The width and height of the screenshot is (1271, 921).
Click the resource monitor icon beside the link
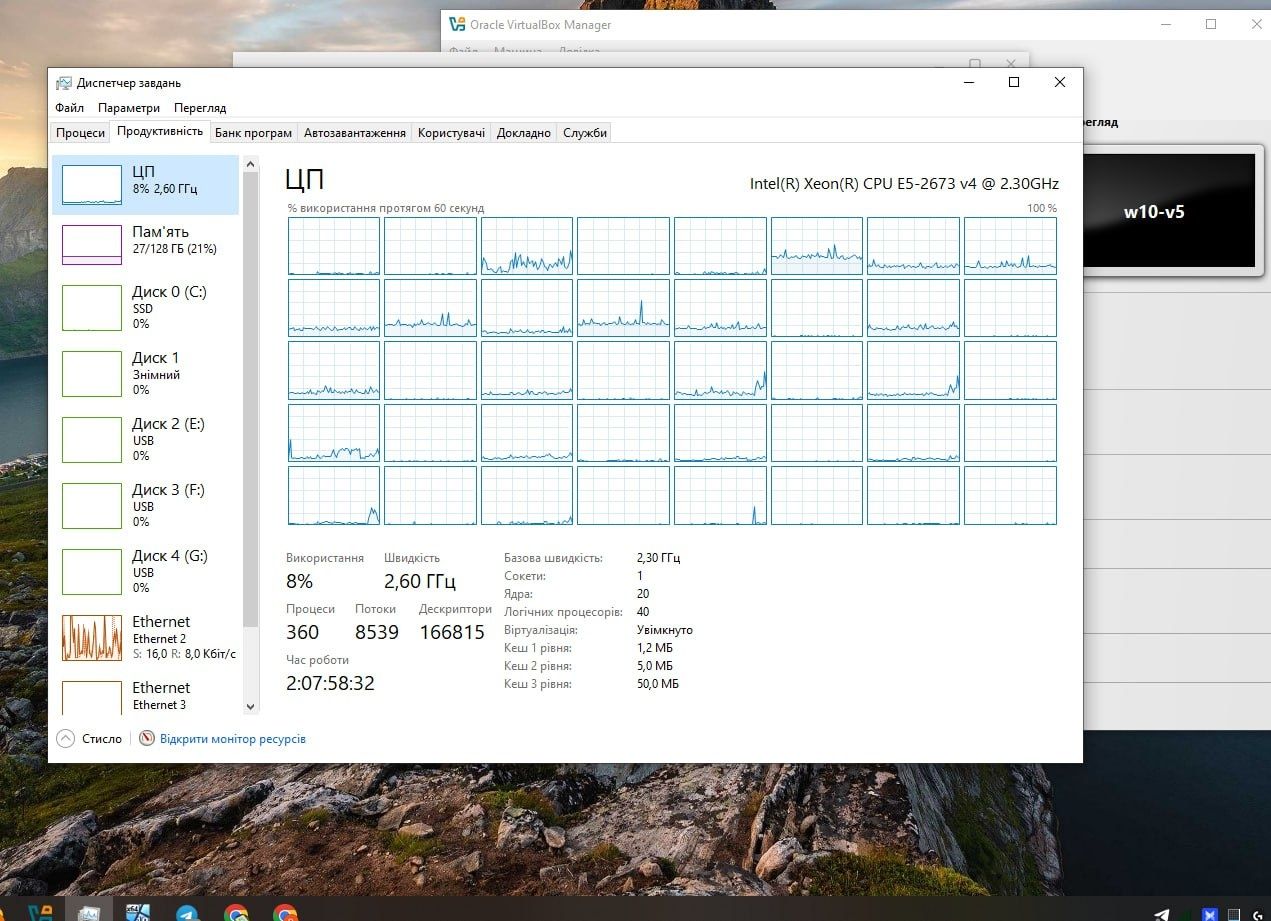[147, 739]
